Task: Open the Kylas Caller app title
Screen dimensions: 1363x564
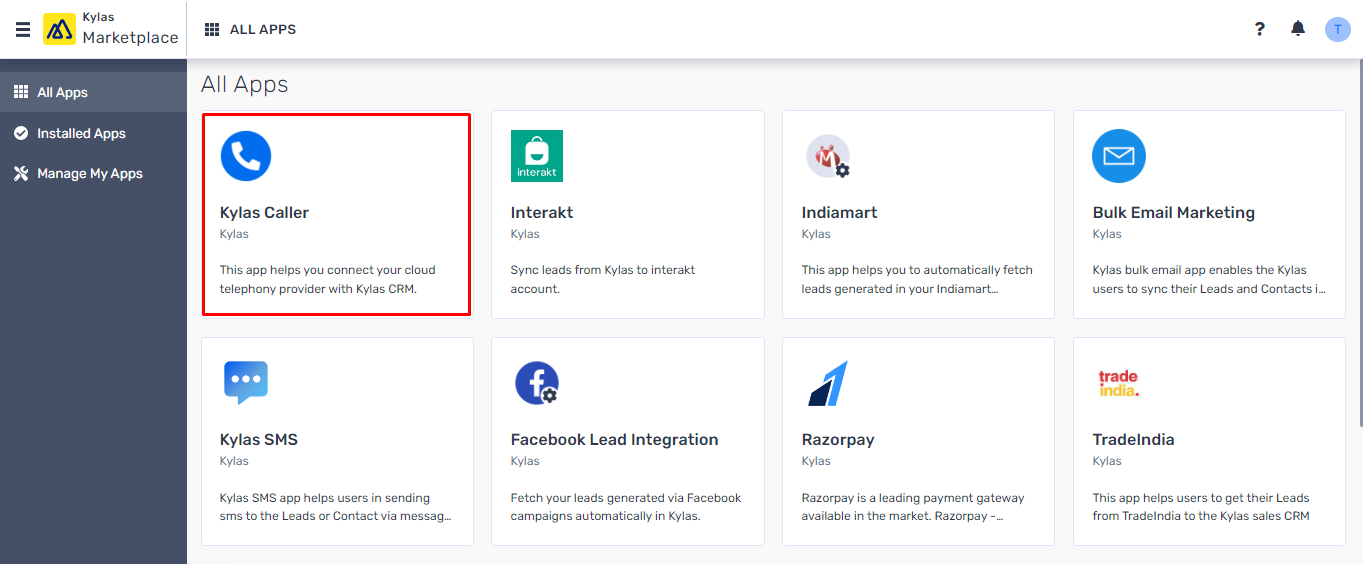Action: 264,212
